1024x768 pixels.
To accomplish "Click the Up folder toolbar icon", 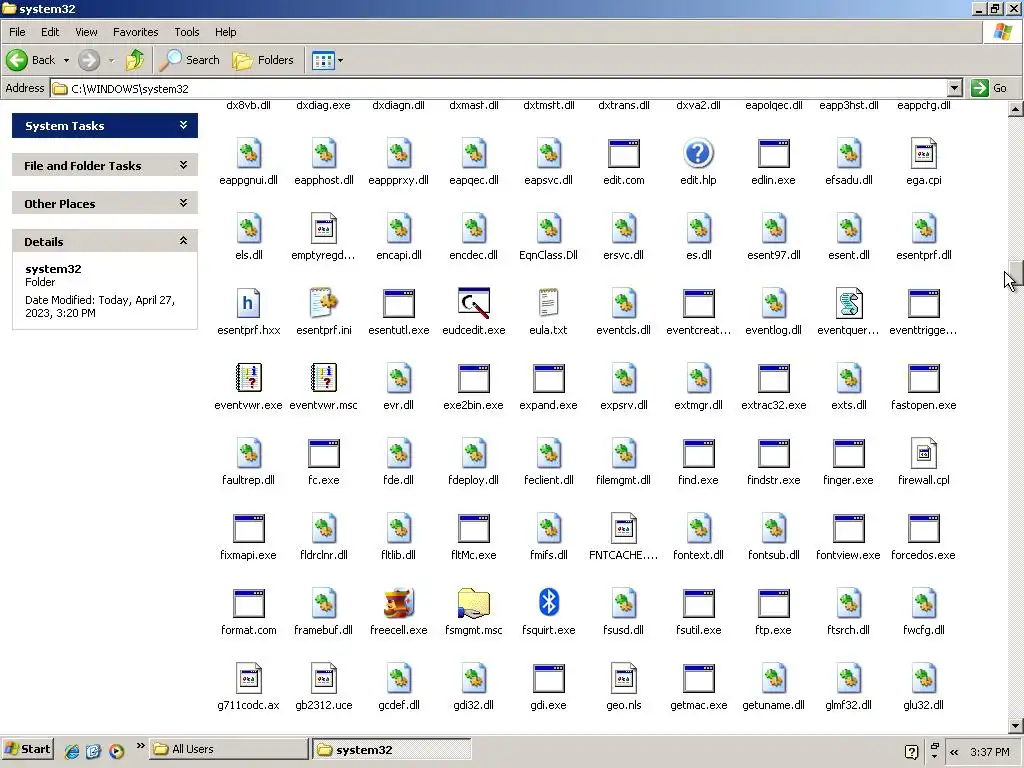I will tap(135, 60).
